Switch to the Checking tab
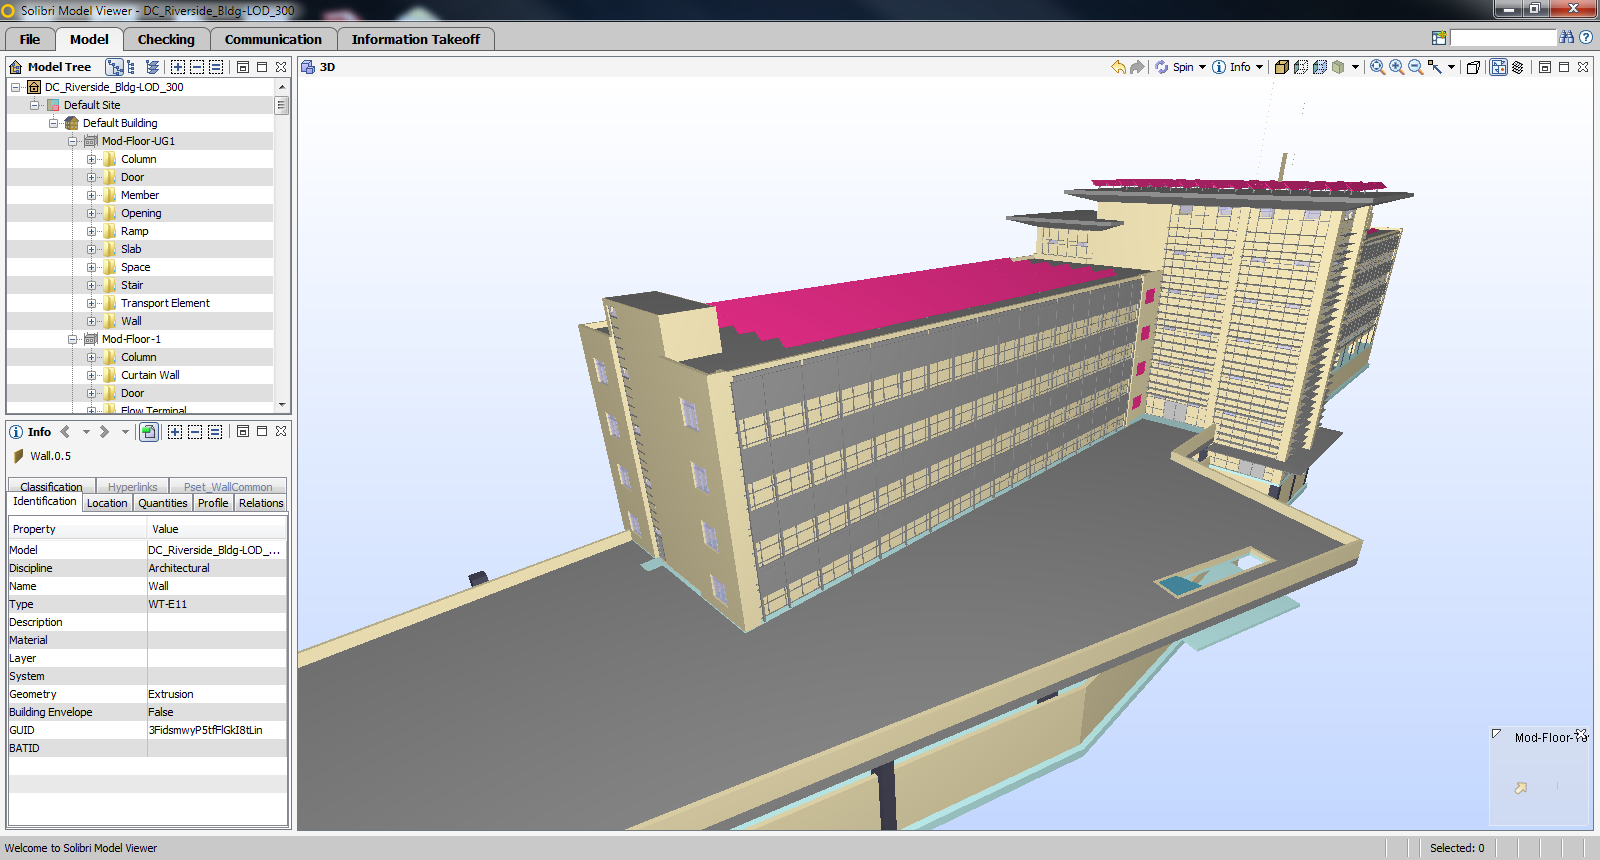 [x=166, y=39]
